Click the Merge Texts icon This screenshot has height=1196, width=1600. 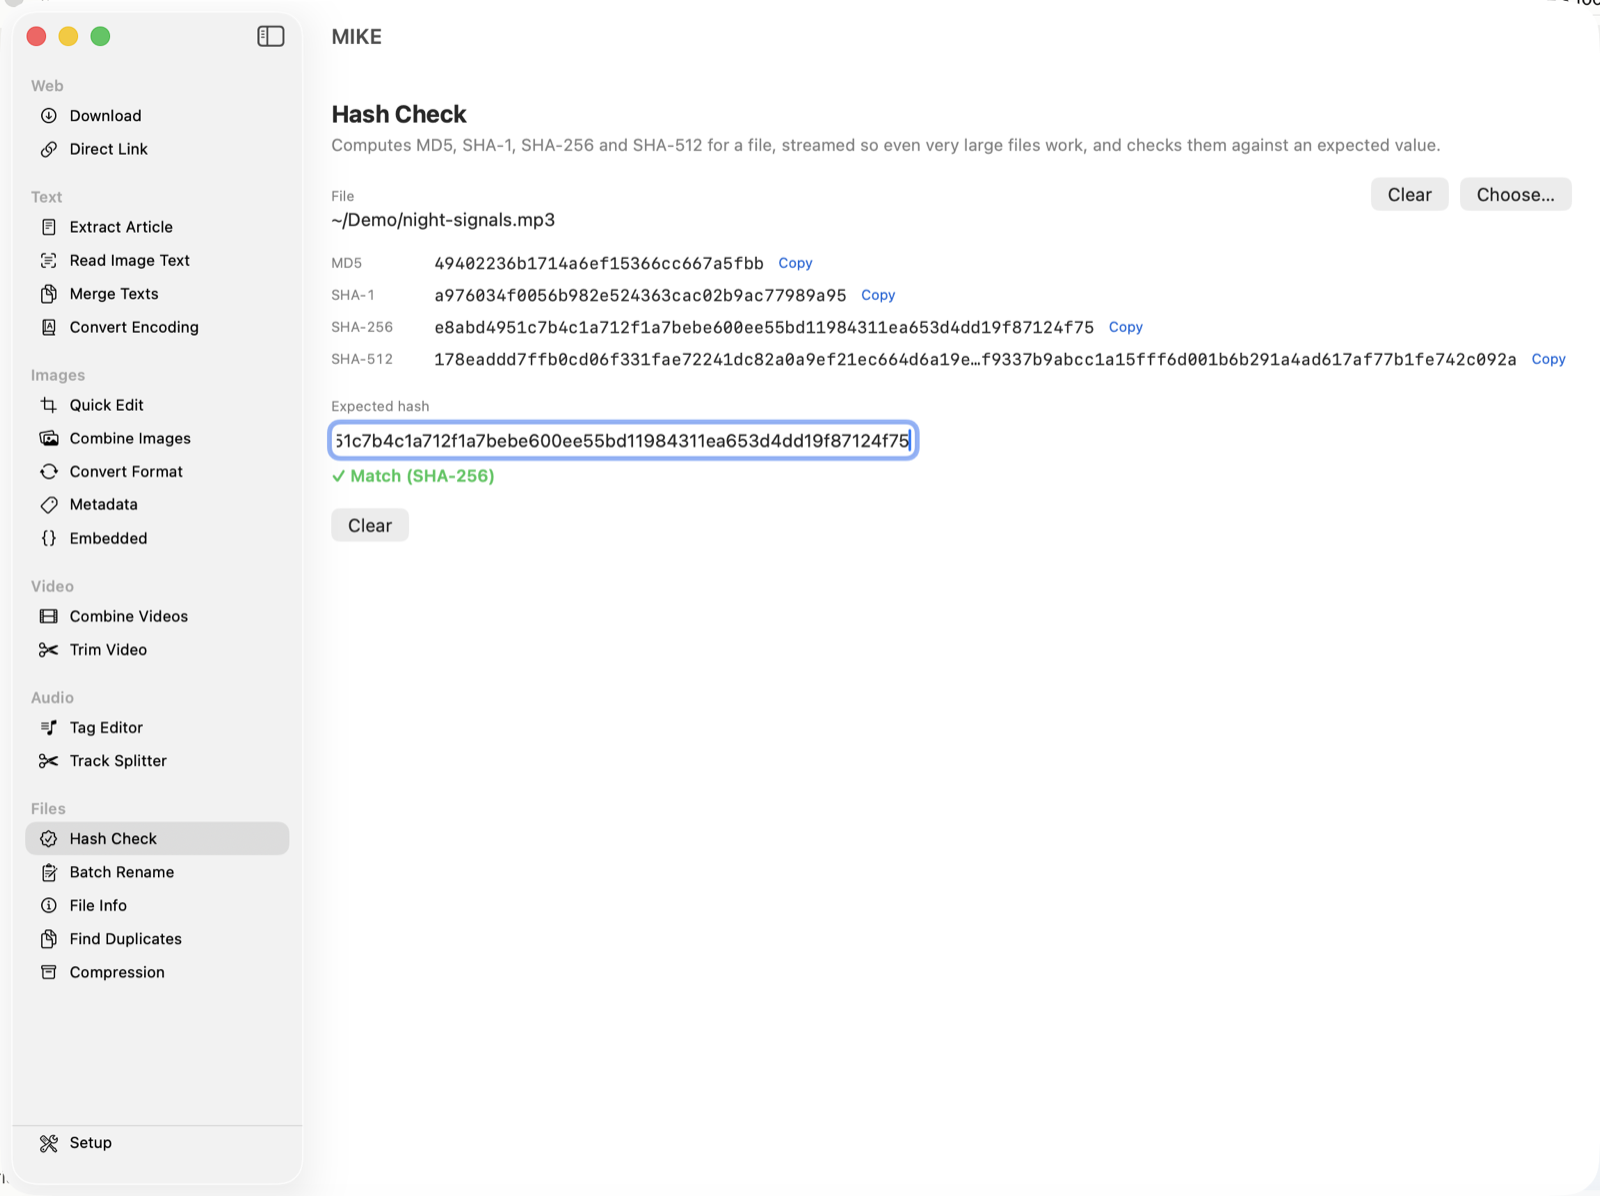(x=48, y=294)
